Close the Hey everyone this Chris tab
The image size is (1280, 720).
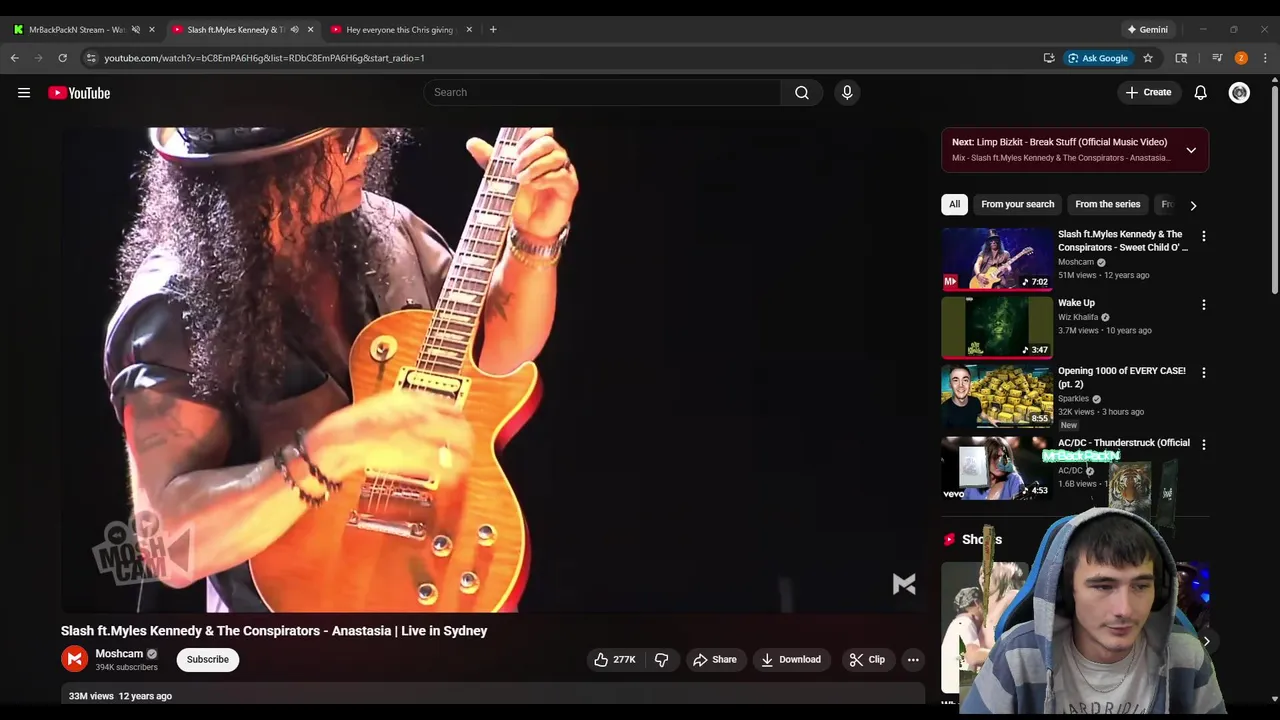[469, 30]
